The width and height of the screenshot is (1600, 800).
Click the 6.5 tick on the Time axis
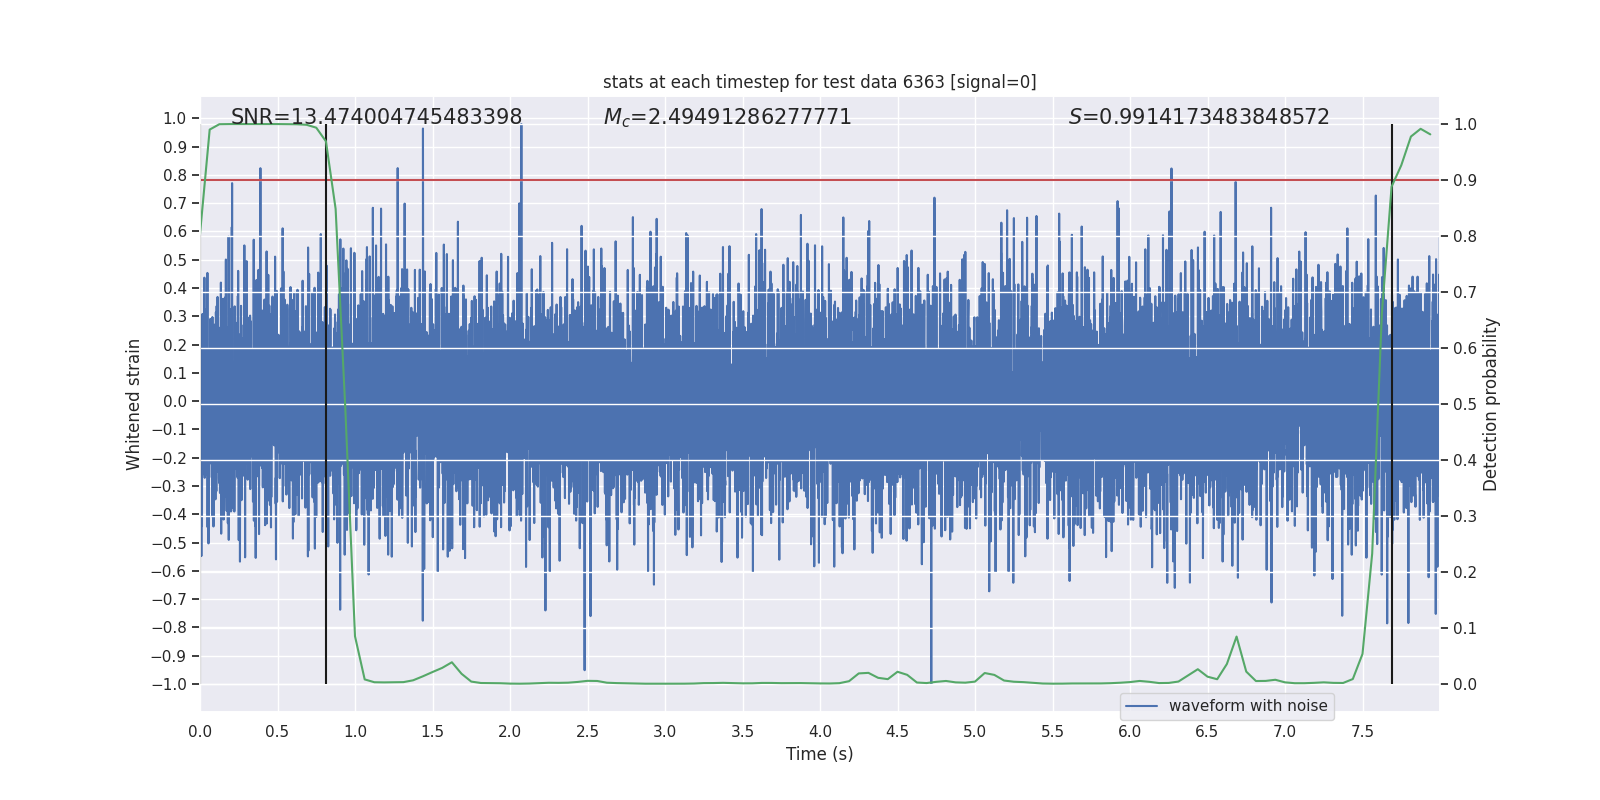(1207, 731)
